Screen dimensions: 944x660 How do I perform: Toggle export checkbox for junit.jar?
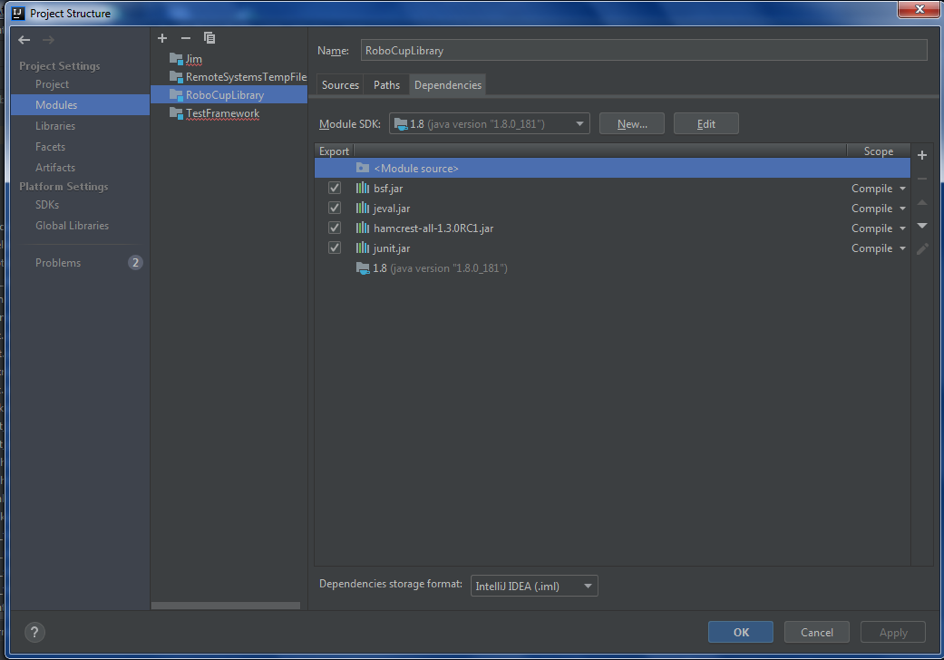click(334, 248)
